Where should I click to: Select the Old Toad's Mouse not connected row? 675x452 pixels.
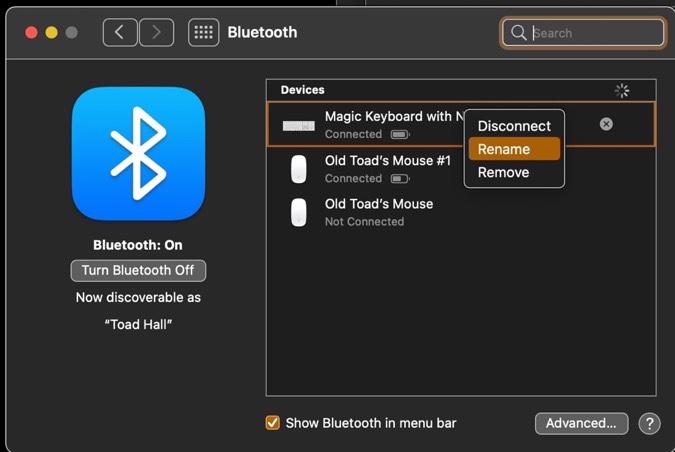tap(461, 212)
